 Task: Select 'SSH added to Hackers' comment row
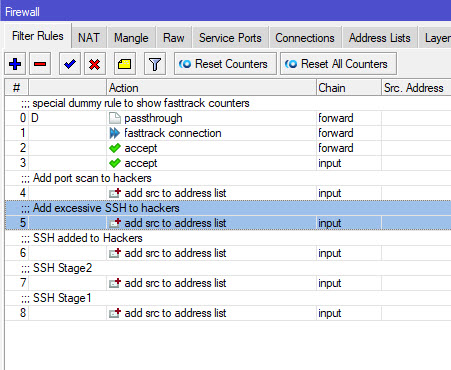[228, 238]
